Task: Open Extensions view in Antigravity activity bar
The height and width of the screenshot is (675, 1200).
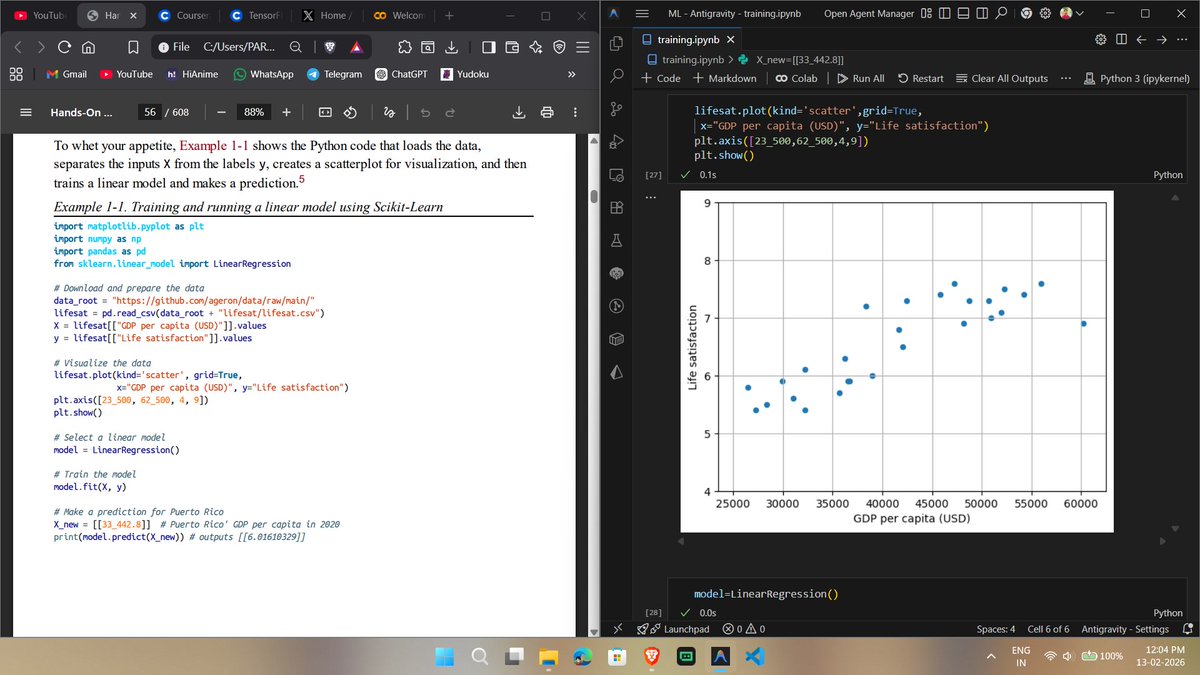Action: coord(617,207)
